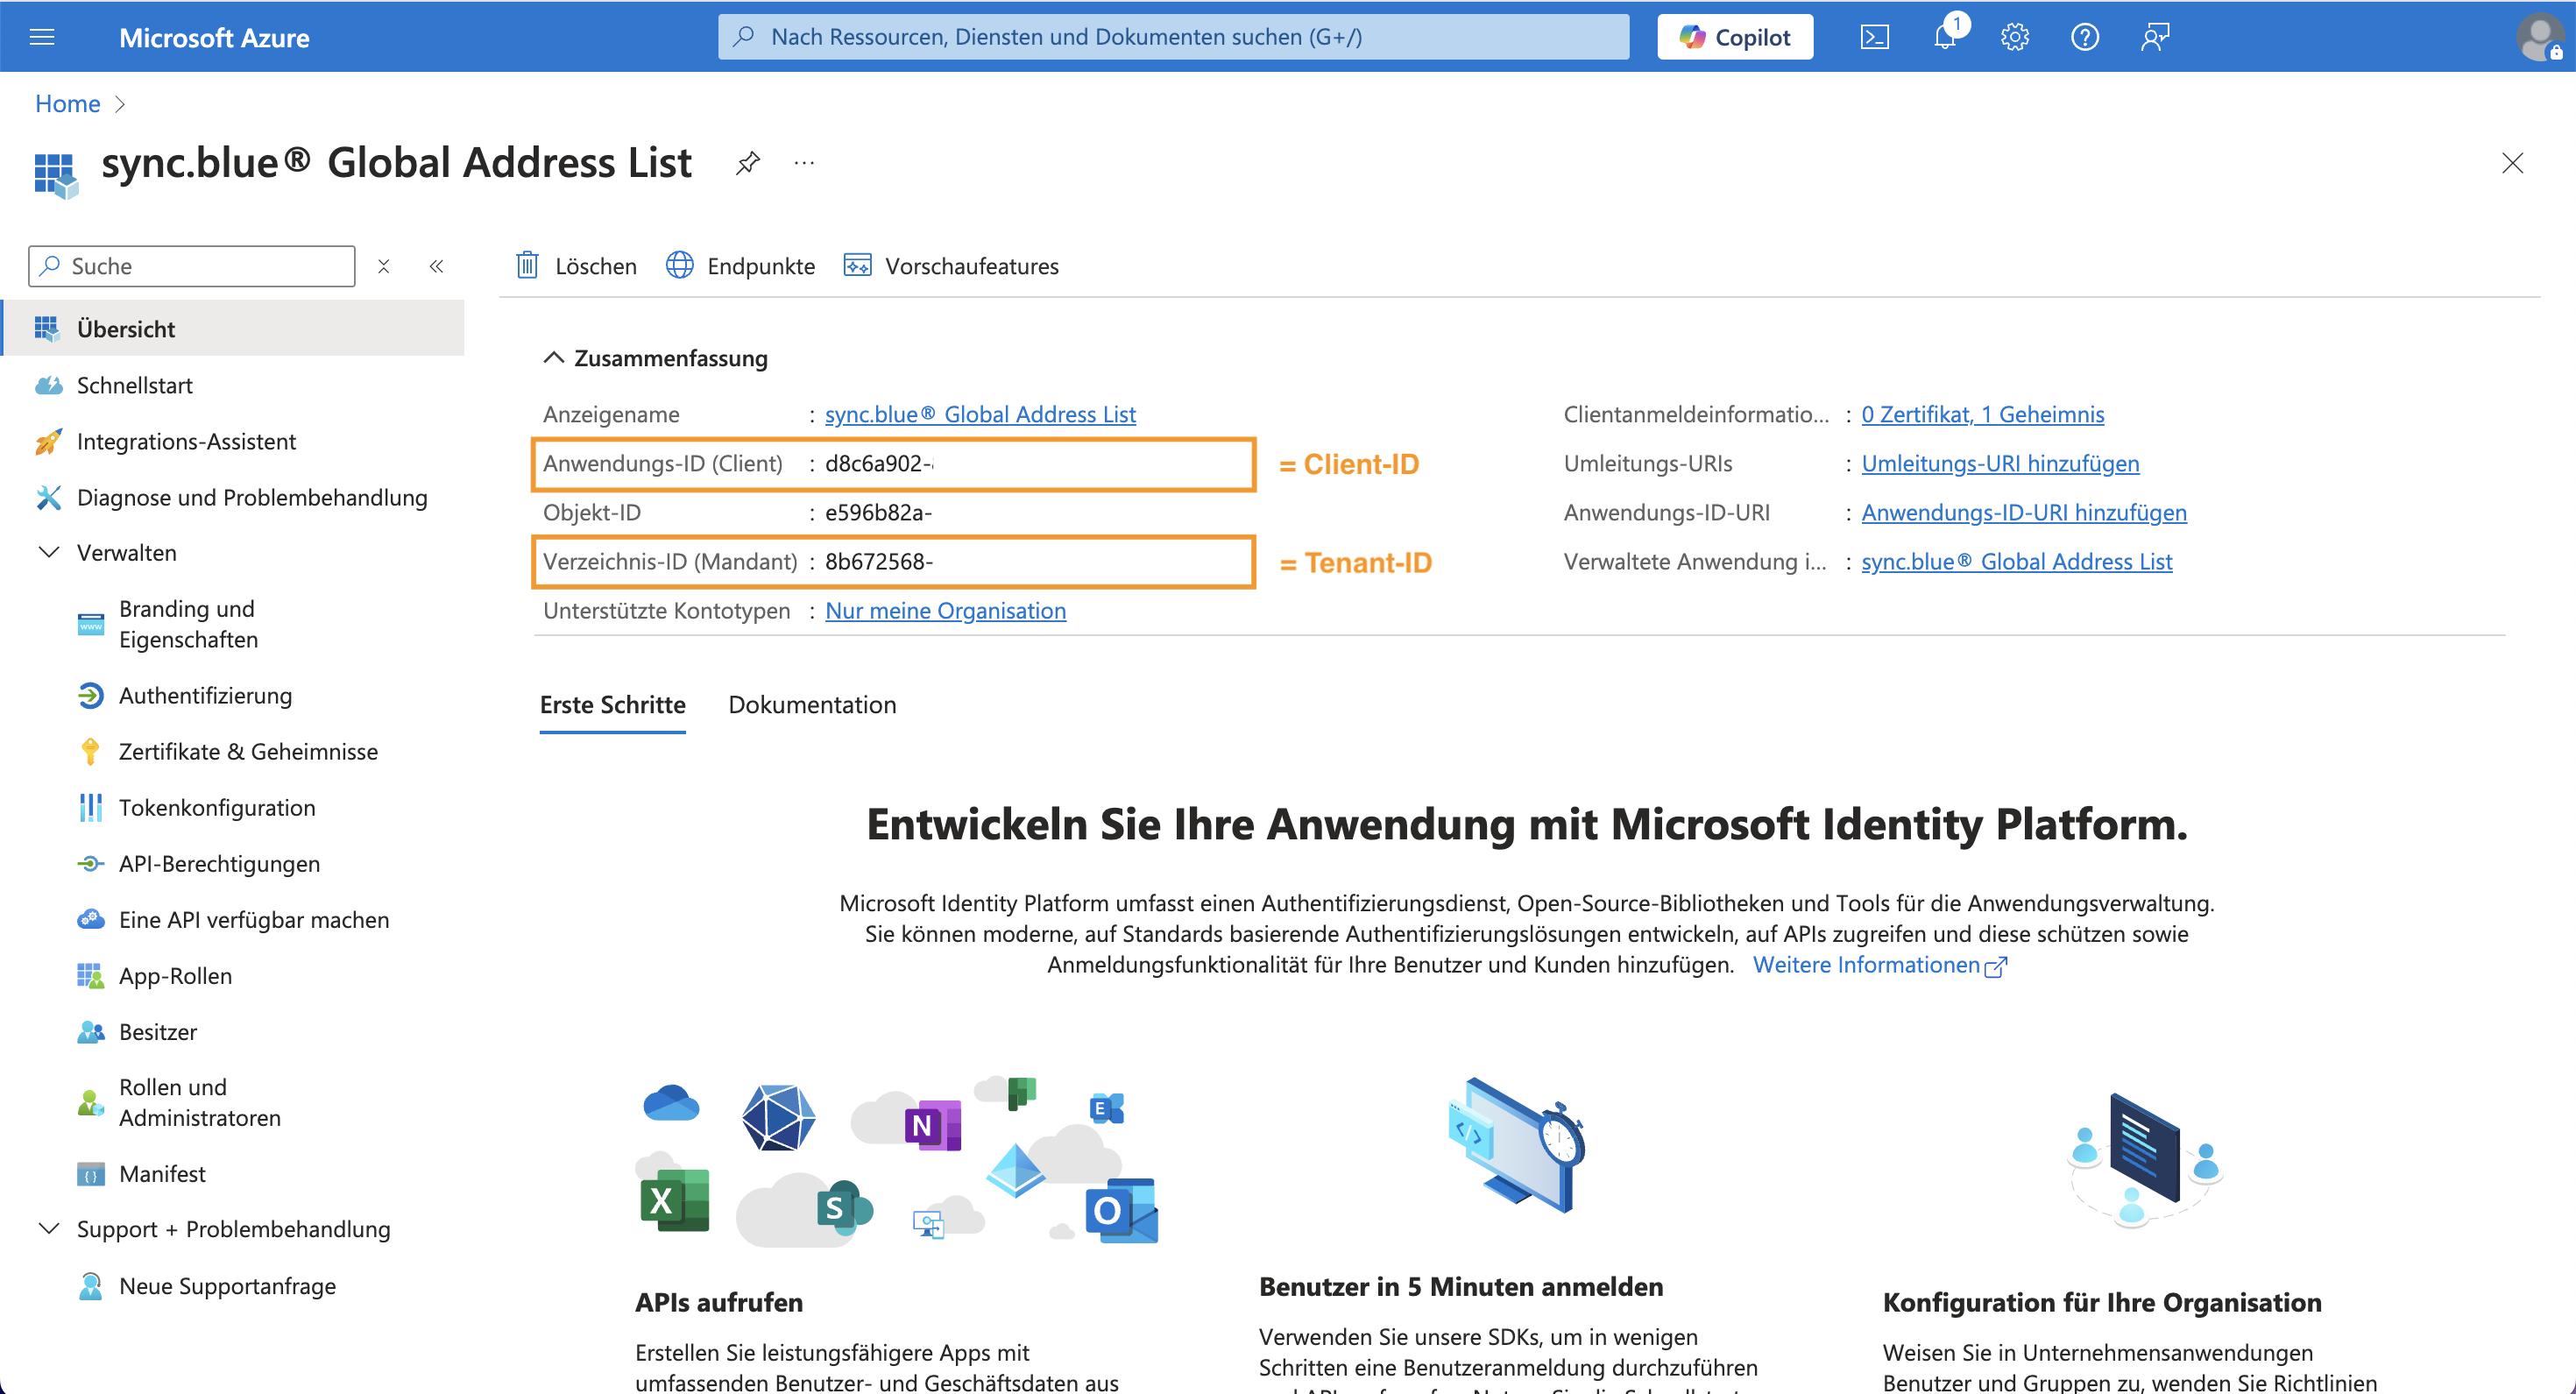Select the Verzeichnis-ID value 8b672568-

(878, 561)
